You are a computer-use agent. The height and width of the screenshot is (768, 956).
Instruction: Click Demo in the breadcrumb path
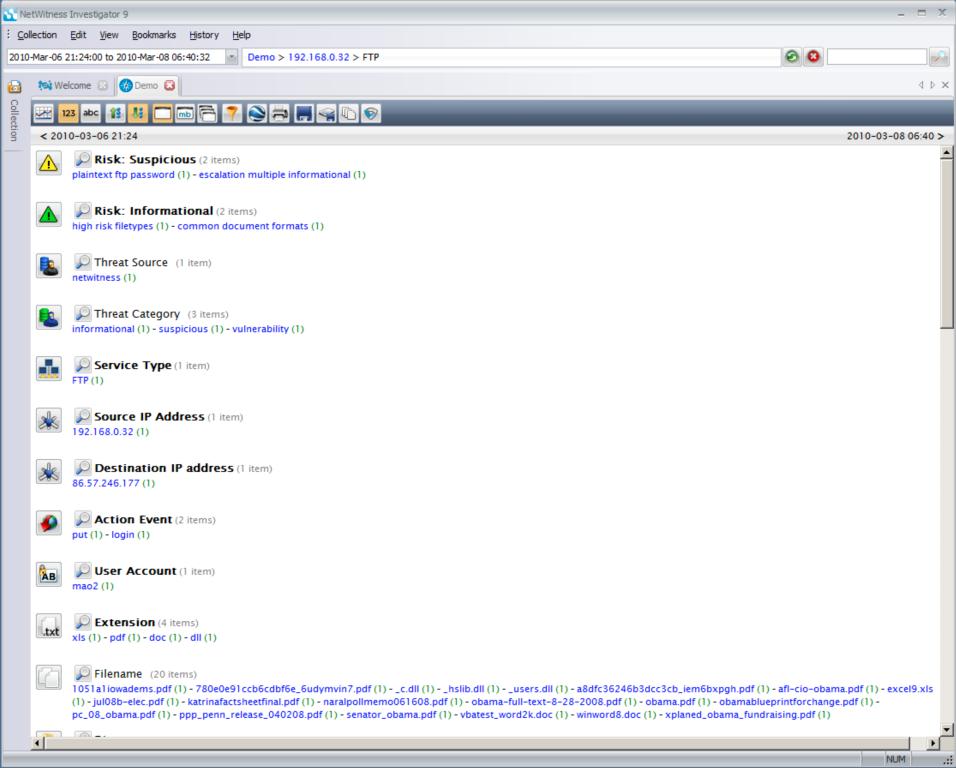(261, 57)
